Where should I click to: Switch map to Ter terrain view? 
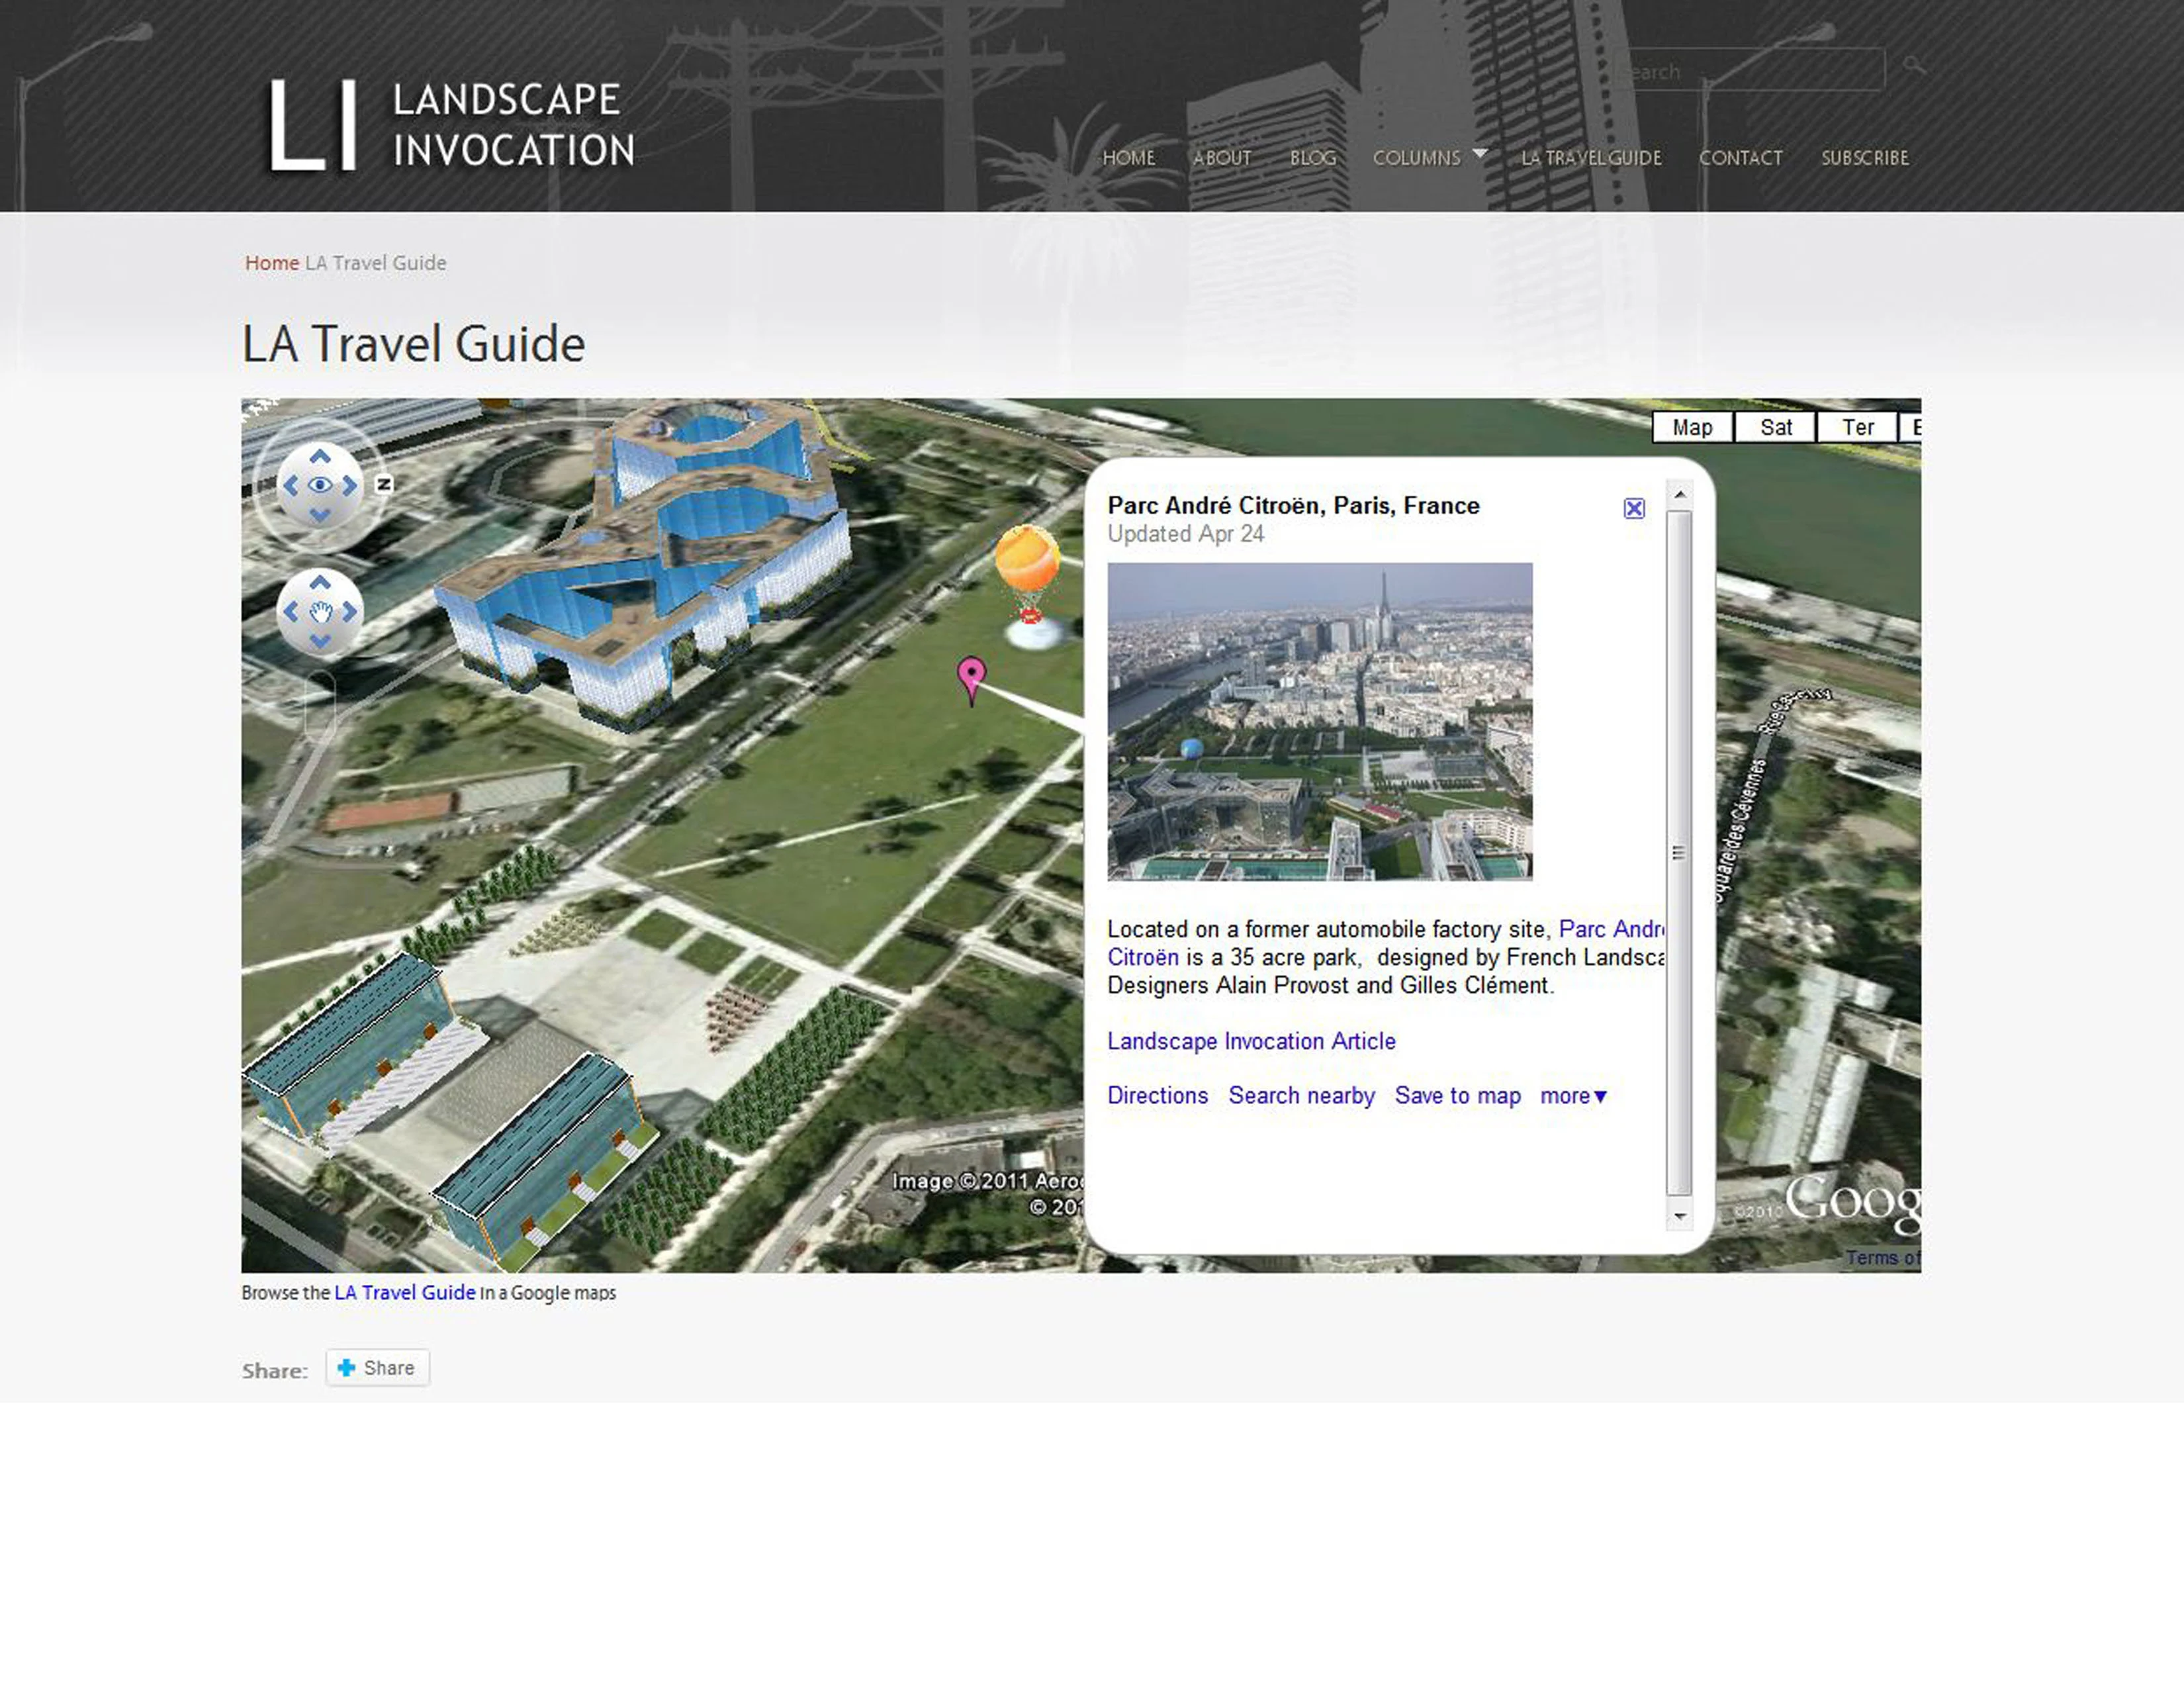(1857, 427)
